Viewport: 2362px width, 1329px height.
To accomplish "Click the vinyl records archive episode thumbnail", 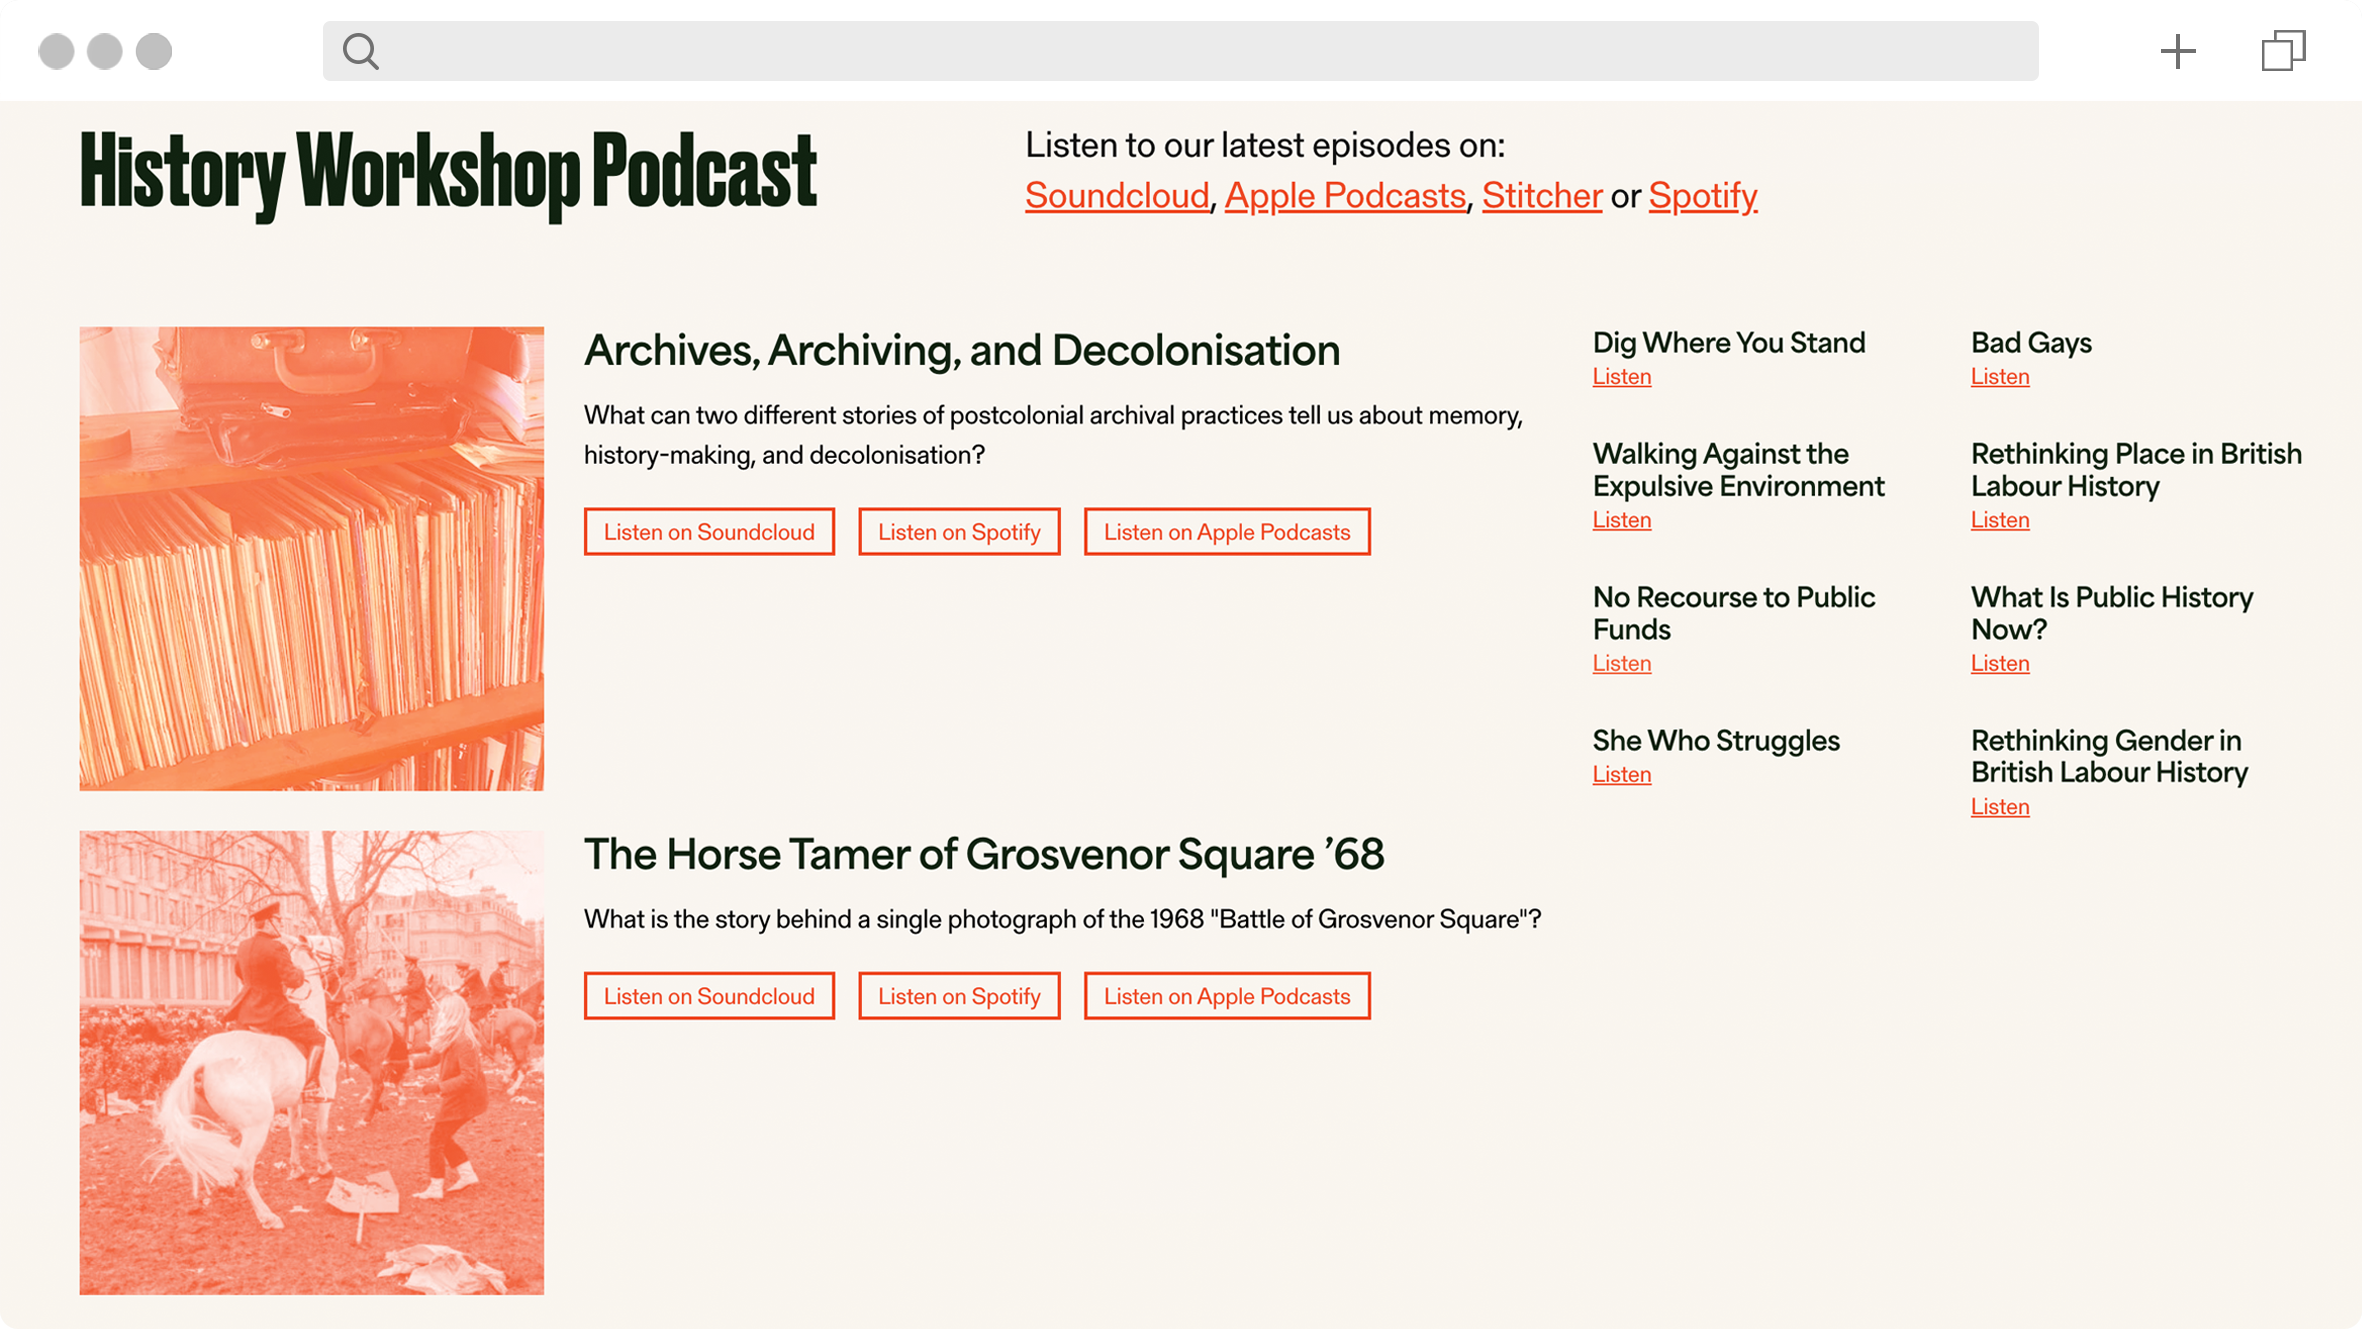I will click(312, 558).
